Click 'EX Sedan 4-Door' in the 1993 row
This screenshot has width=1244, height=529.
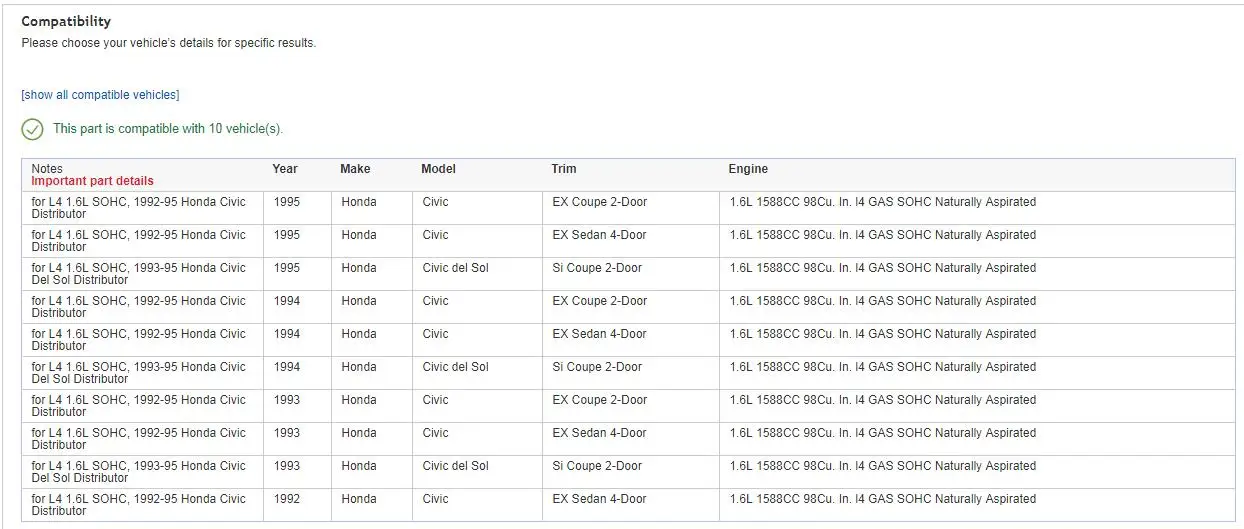(600, 433)
